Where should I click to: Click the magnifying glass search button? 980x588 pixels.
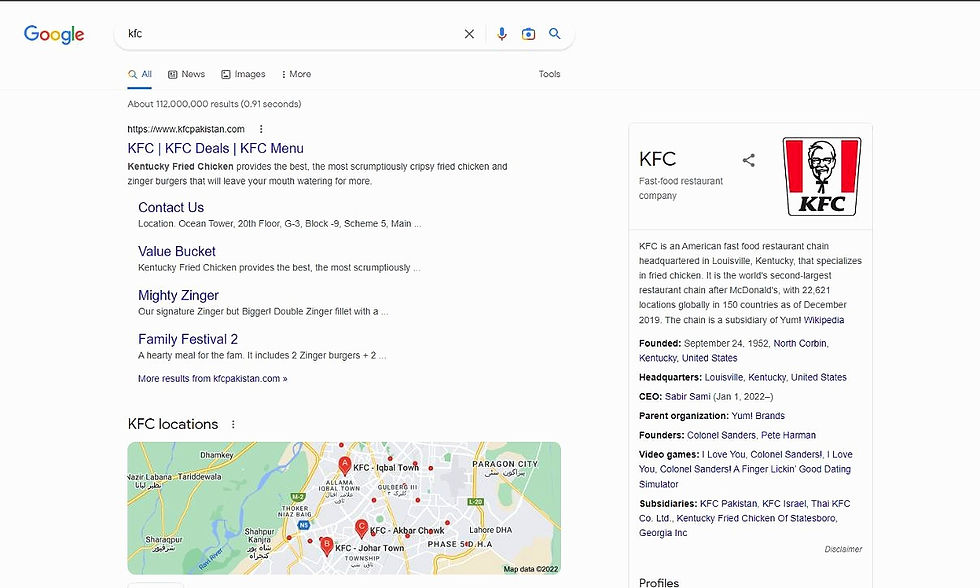[554, 34]
